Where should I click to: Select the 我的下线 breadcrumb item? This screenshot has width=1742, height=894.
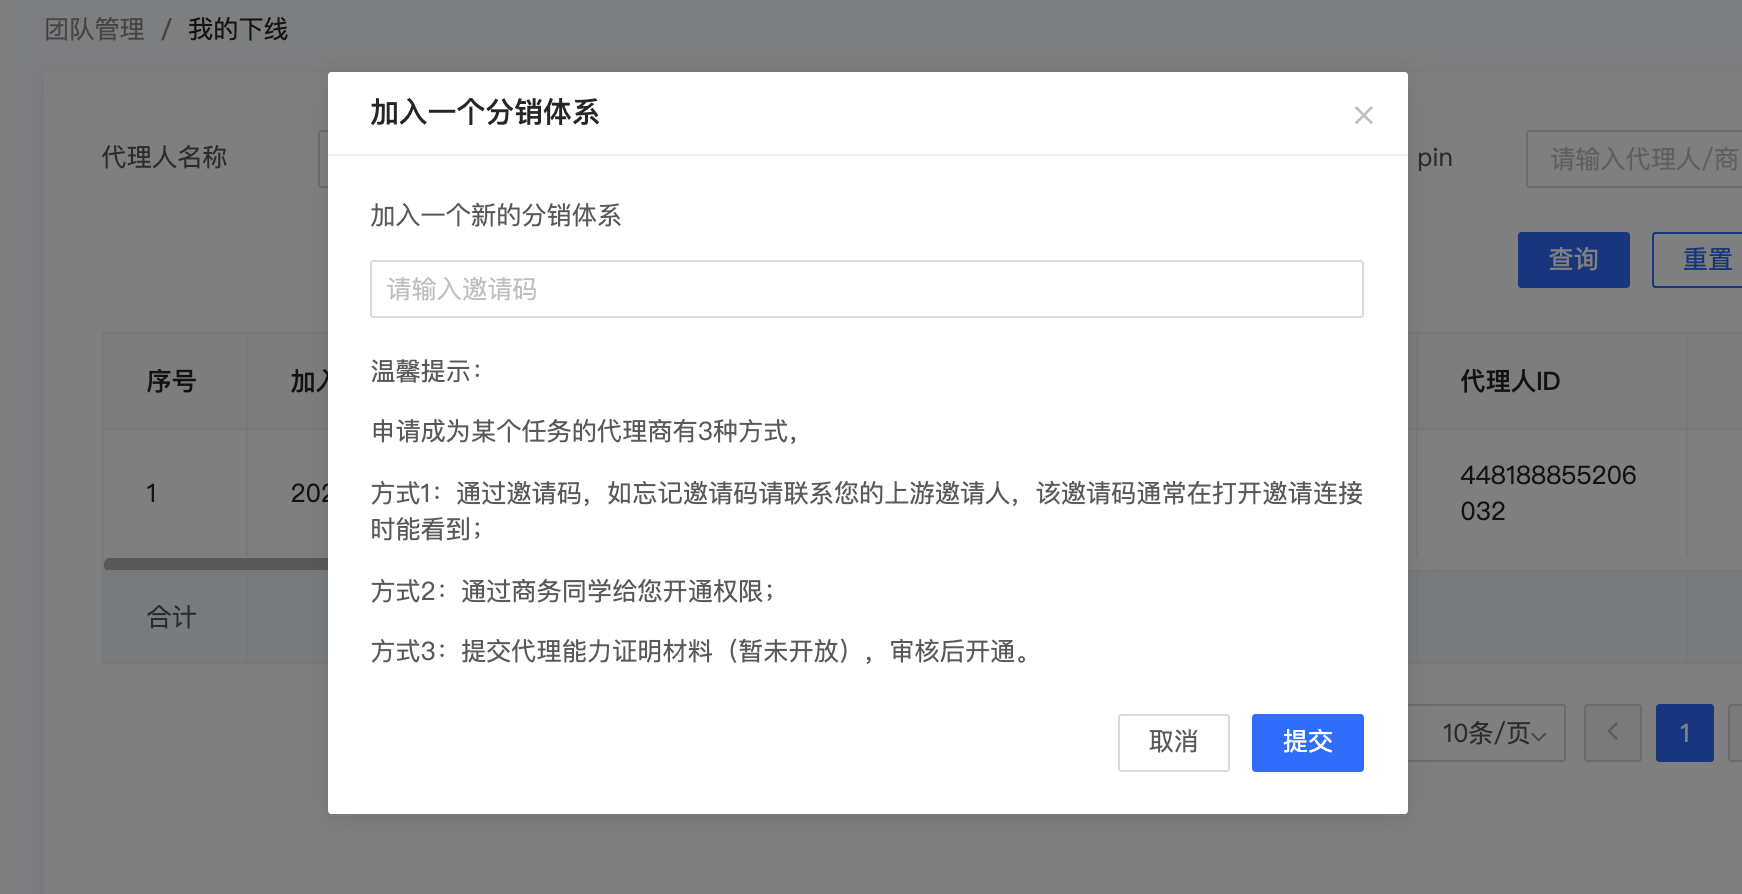tap(238, 30)
